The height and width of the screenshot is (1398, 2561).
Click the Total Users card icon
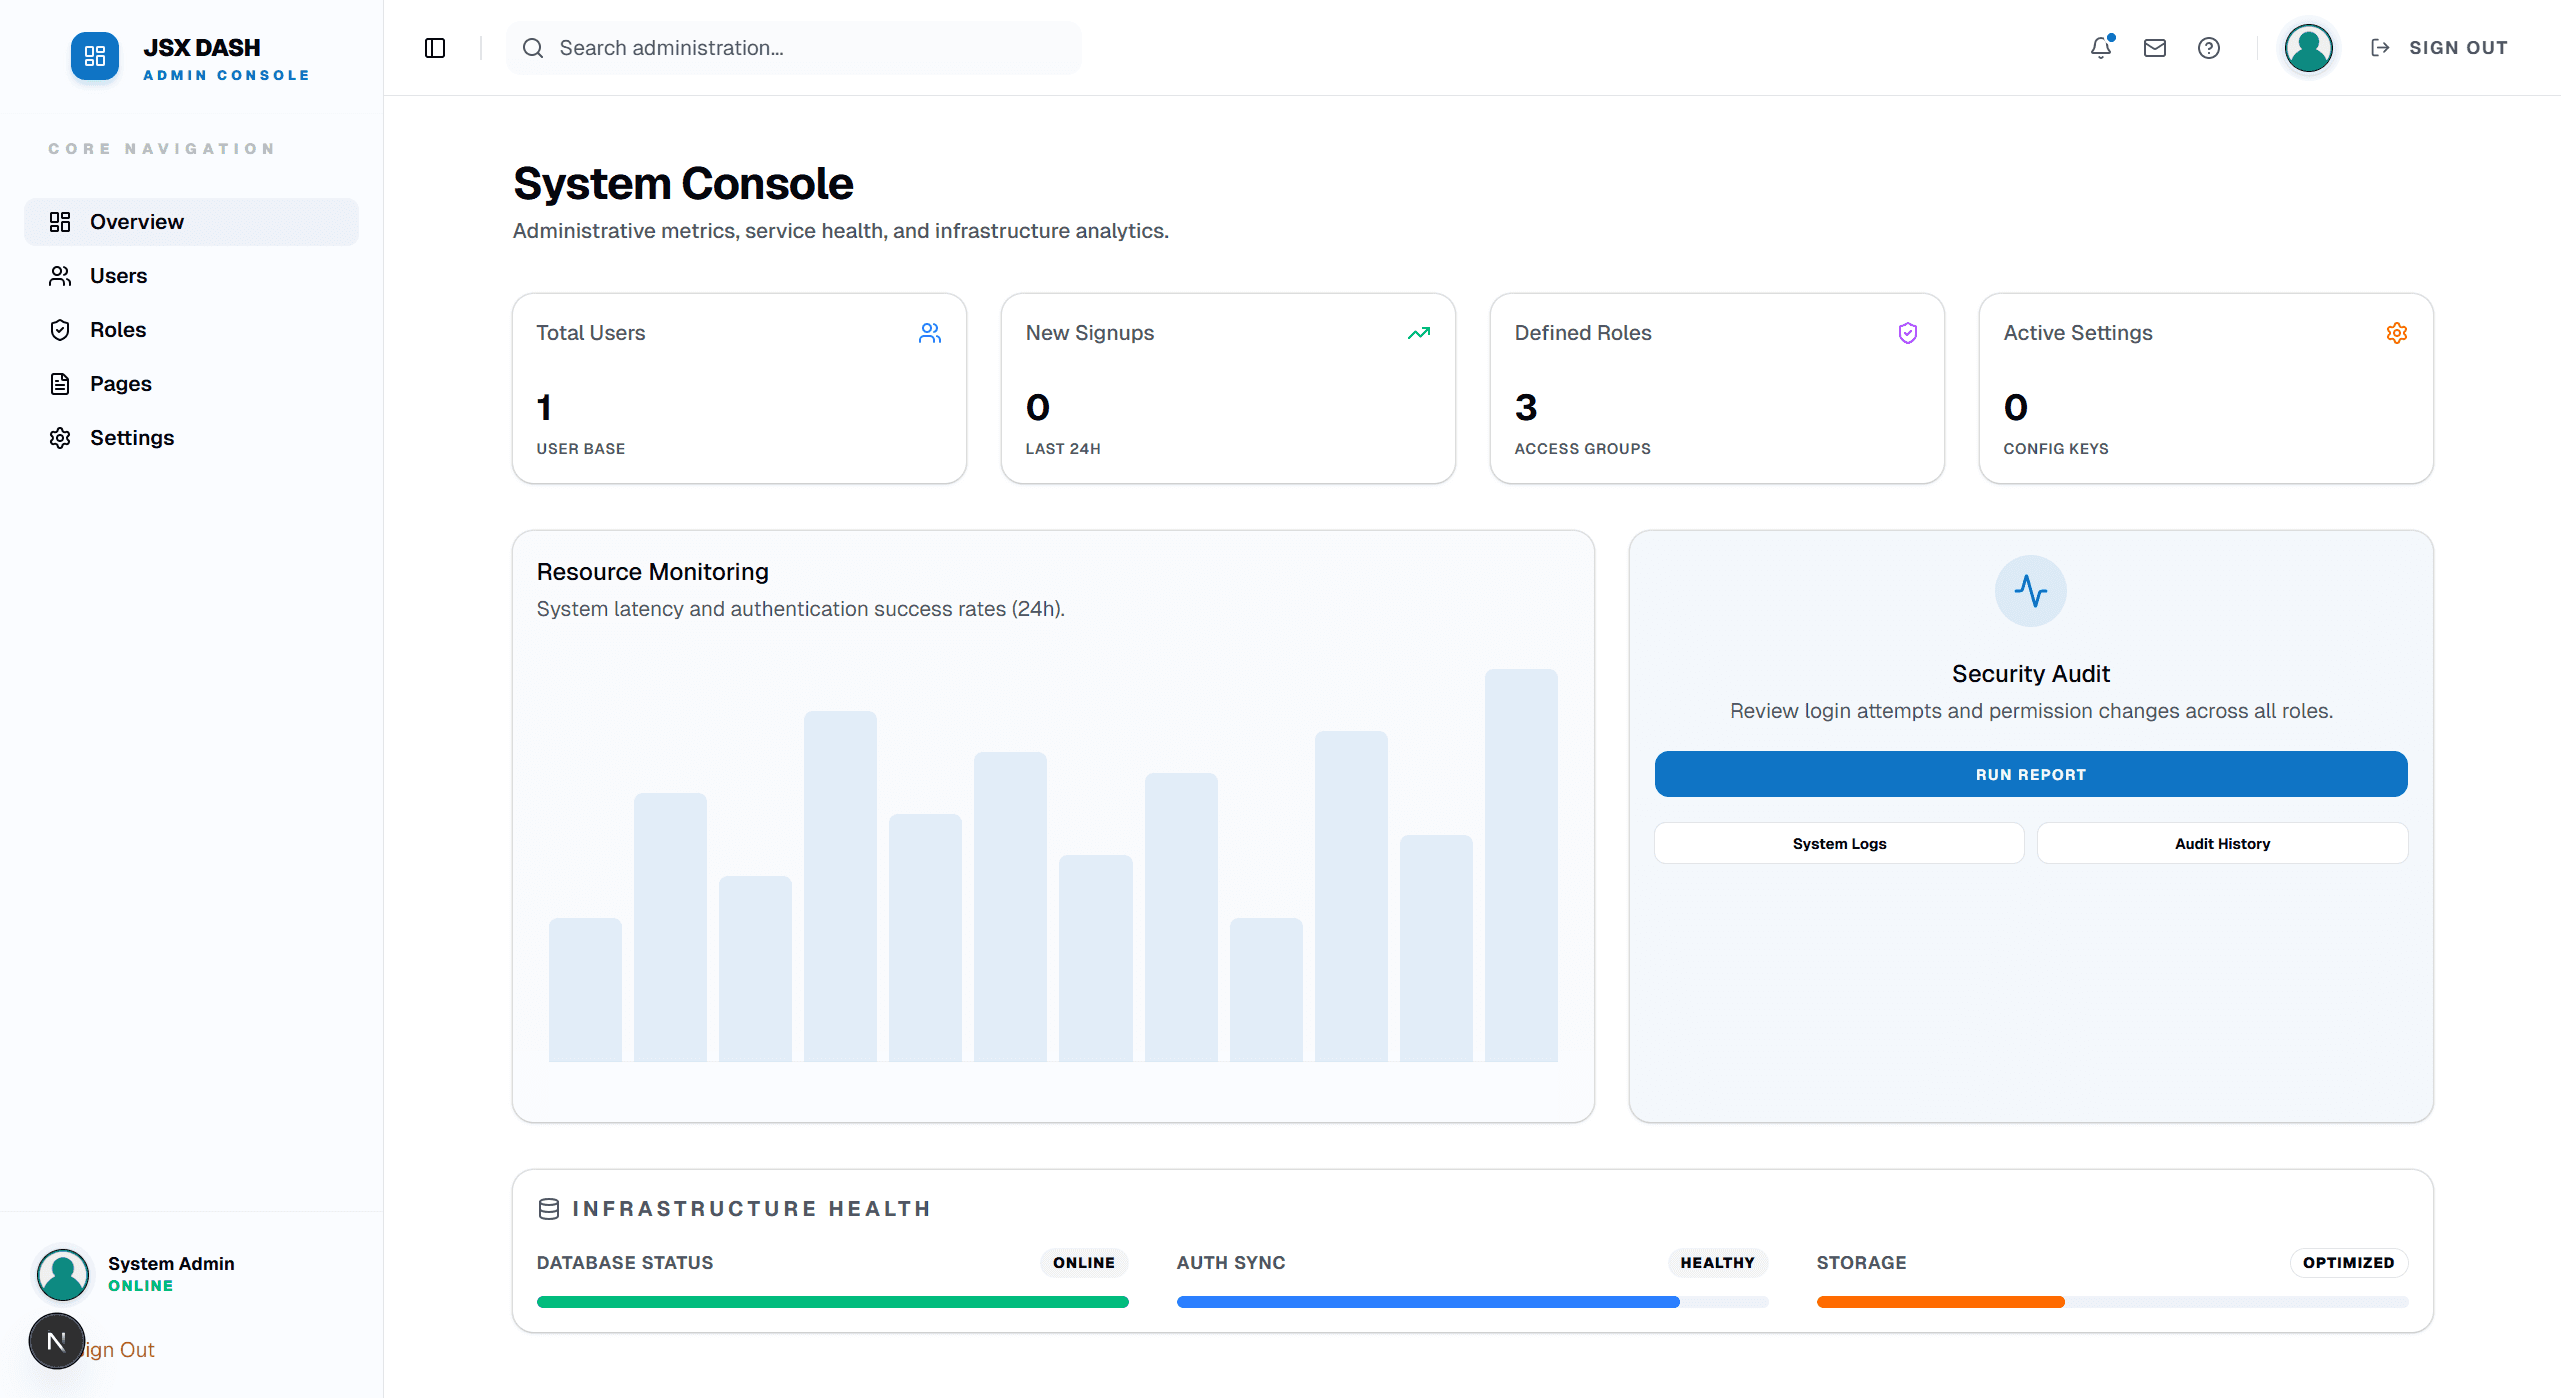click(x=930, y=333)
